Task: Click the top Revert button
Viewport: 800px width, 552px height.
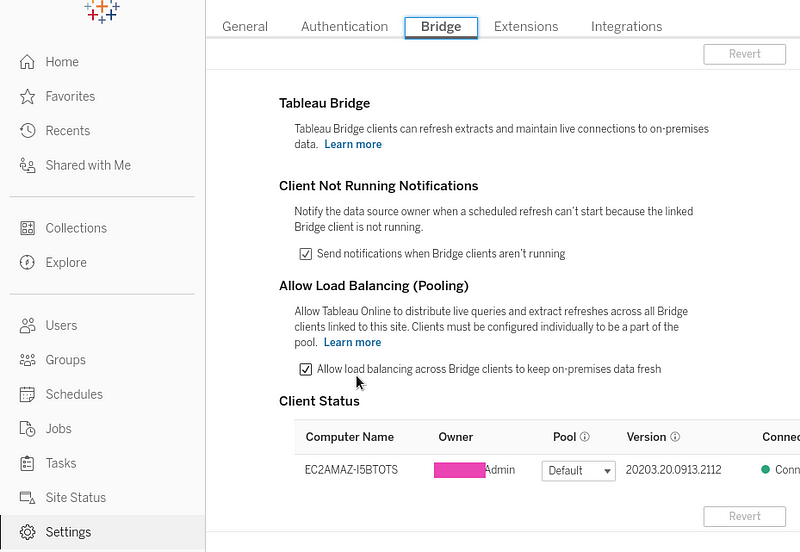Action: 744,54
